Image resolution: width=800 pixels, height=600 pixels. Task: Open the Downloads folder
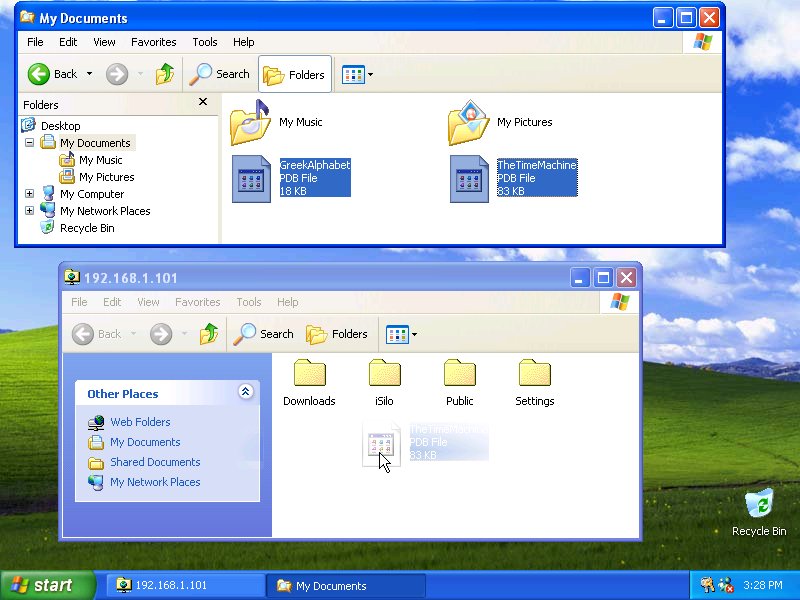(309, 374)
